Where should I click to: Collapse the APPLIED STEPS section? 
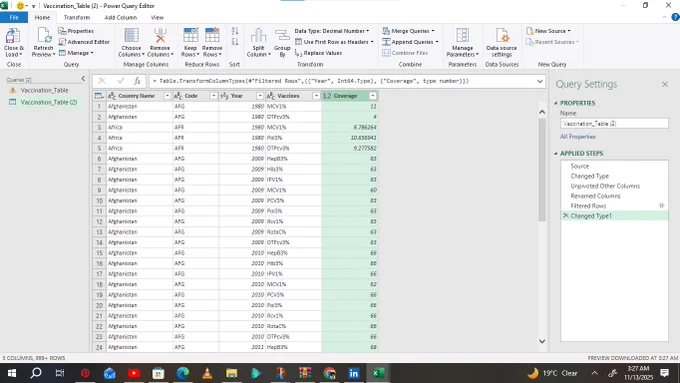pos(556,154)
